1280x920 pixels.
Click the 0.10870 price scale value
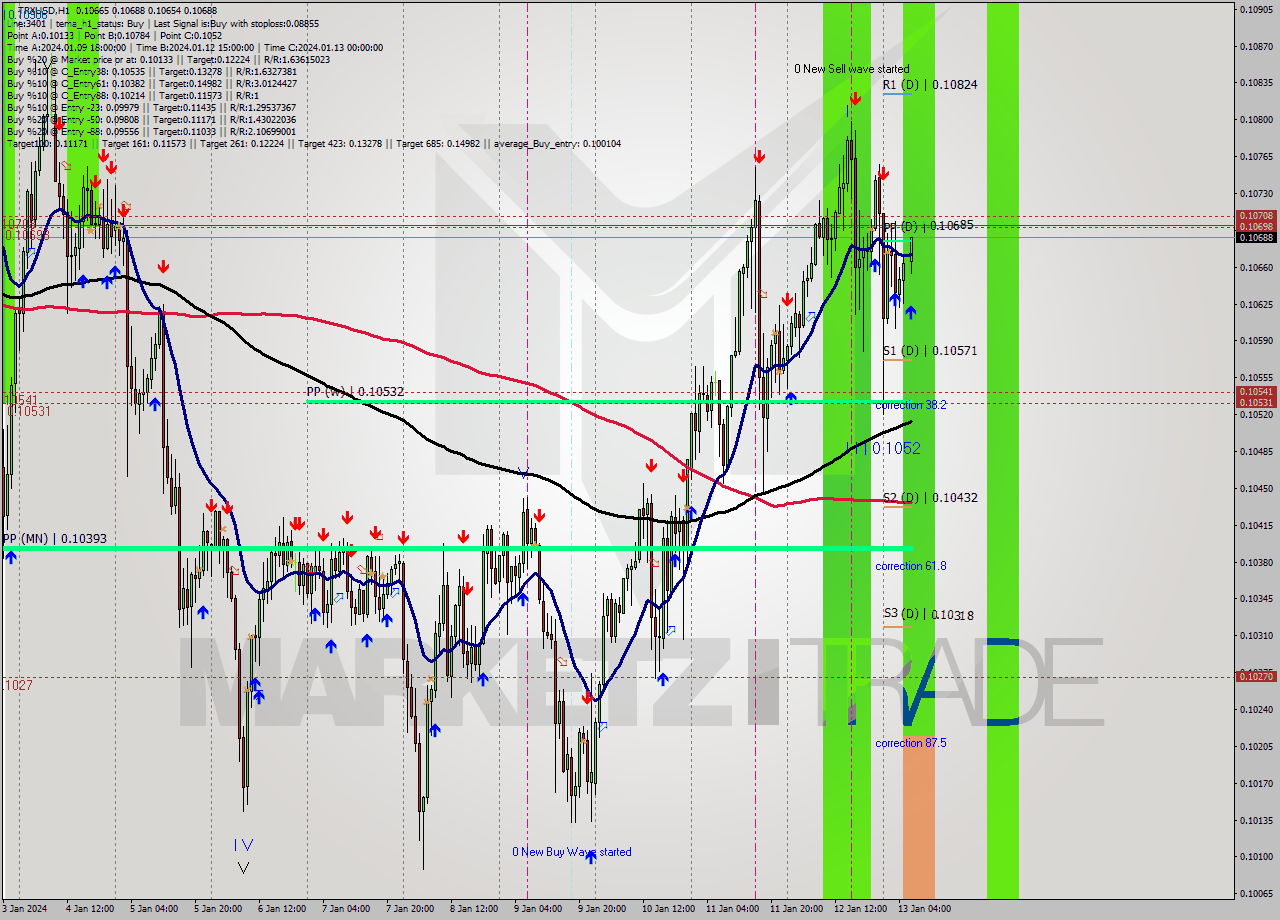click(1256, 46)
